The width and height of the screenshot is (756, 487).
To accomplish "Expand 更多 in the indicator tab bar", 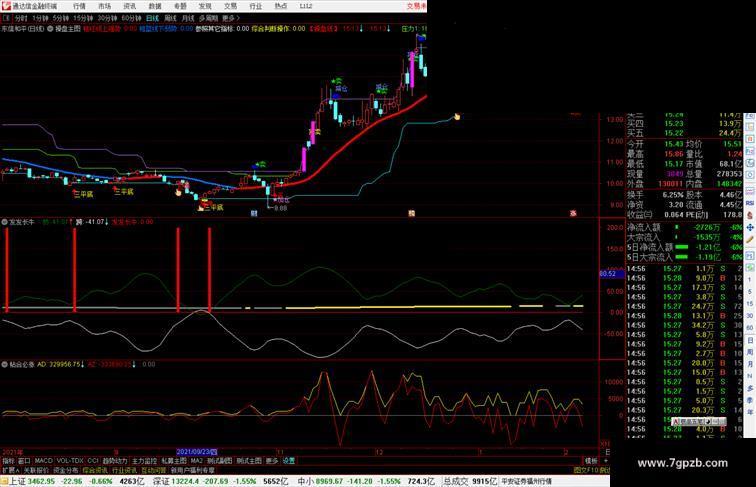I will click(x=272, y=461).
